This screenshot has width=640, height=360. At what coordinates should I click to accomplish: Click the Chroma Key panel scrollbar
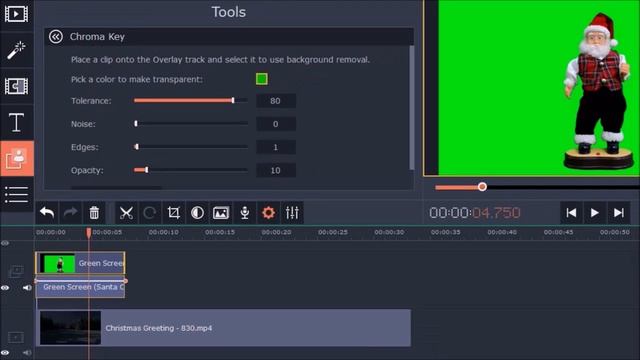[x=411, y=107]
